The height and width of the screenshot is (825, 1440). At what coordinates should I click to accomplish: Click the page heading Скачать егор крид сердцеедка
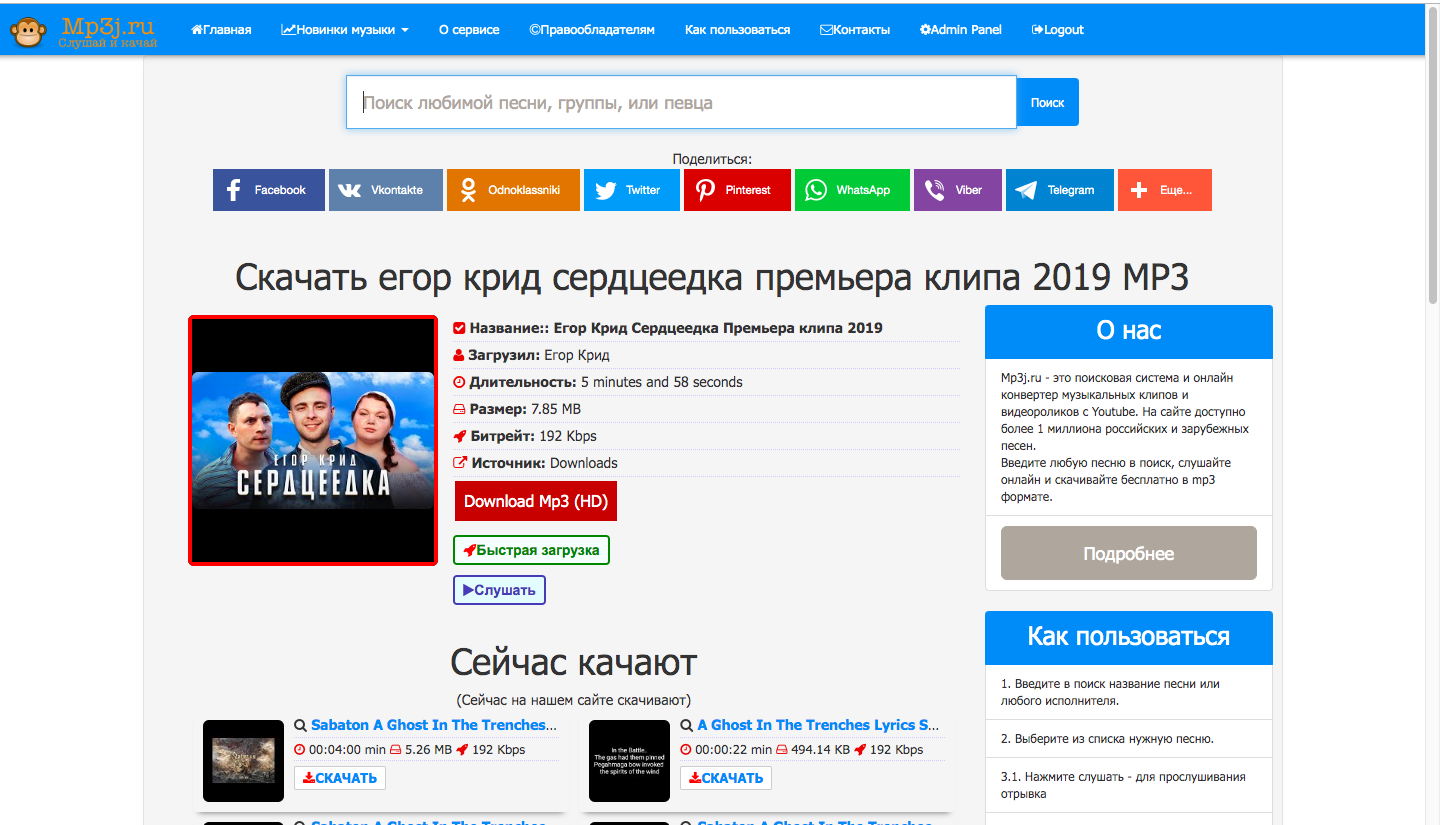[x=712, y=278]
